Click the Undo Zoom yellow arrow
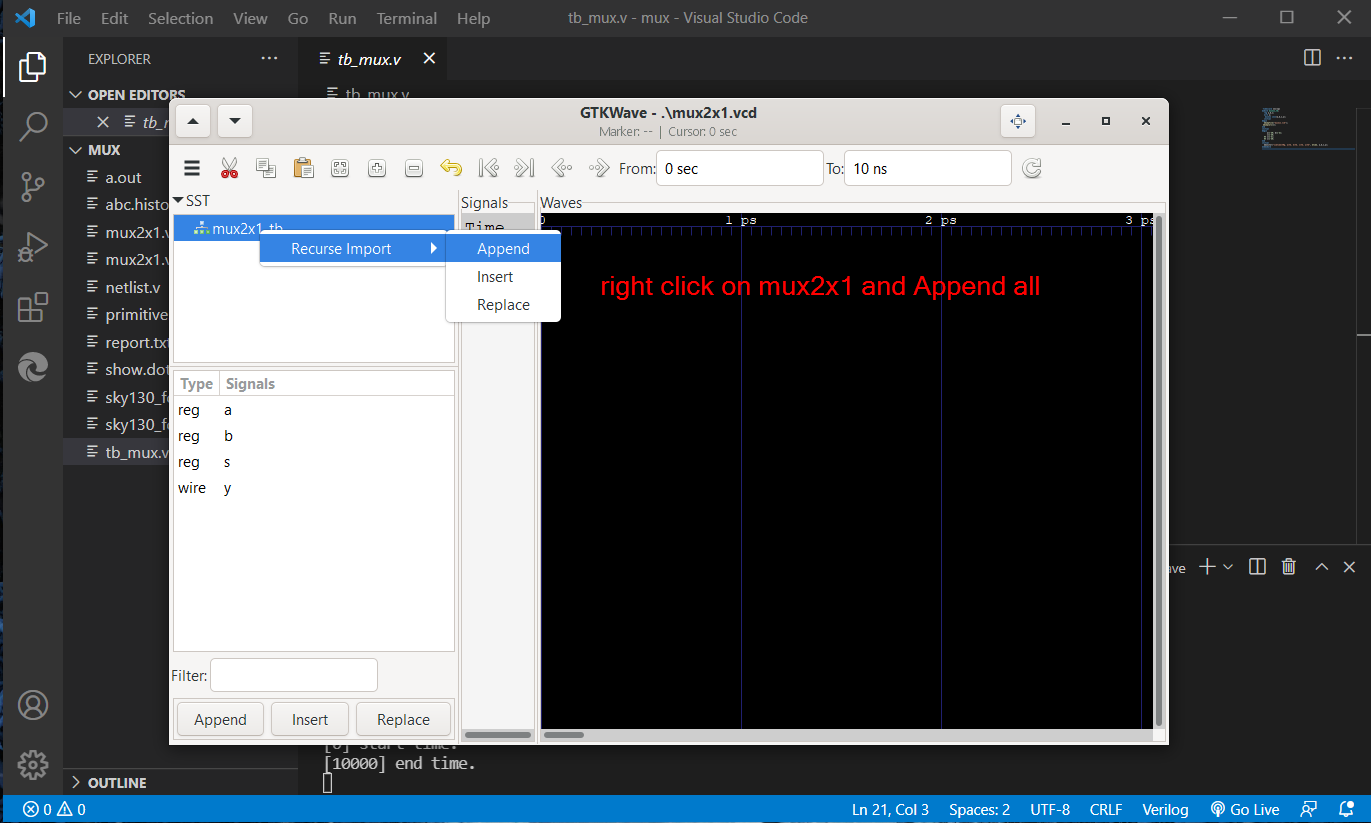The width and height of the screenshot is (1371, 823). pos(451,168)
